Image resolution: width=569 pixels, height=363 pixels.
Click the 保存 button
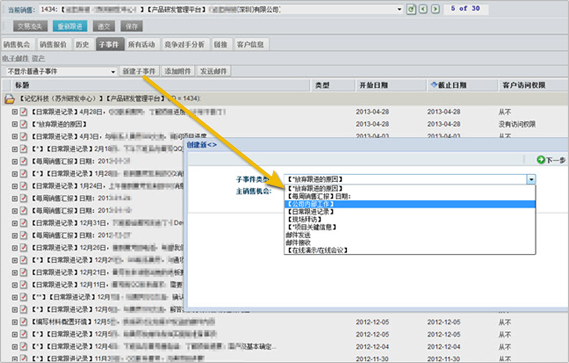click(x=132, y=26)
